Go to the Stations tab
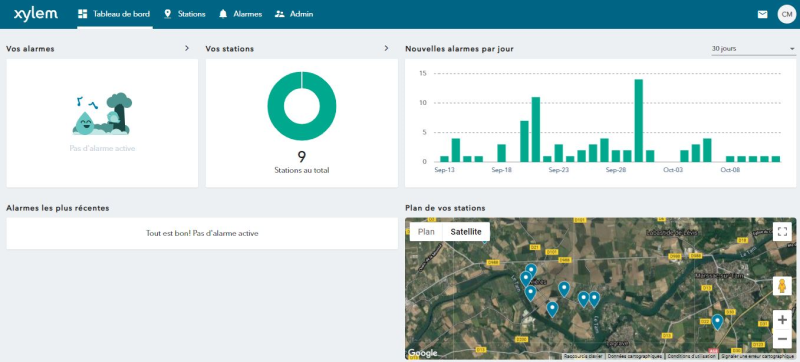Image resolution: width=800 pixels, height=362 pixels. [185, 14]
